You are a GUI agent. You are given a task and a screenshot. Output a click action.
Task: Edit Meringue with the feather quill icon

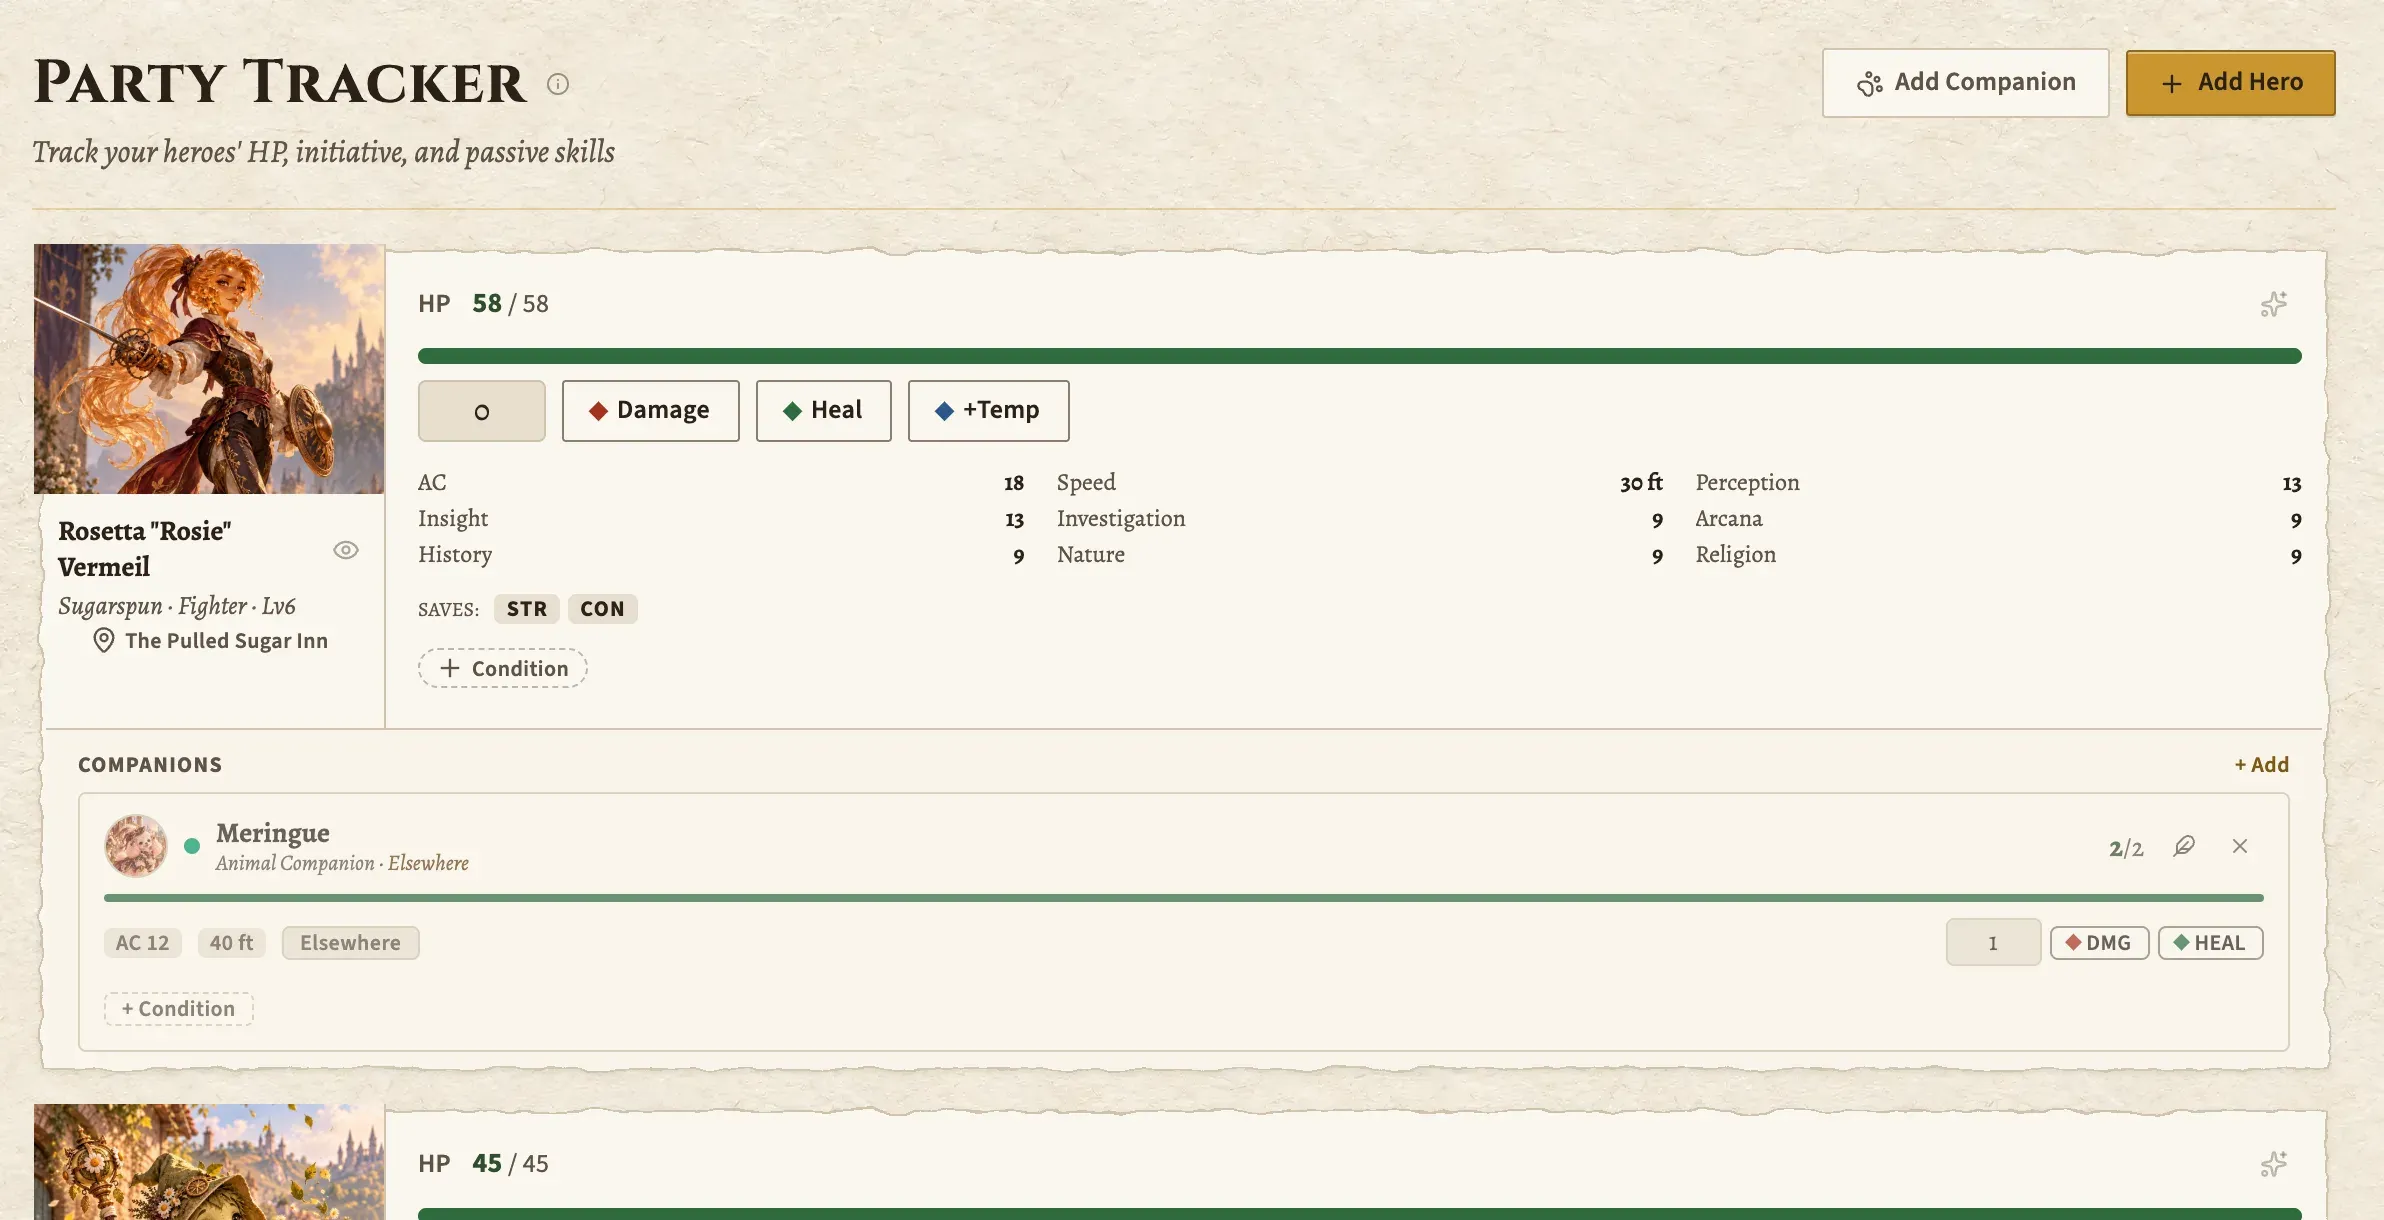coord(2184,847)
